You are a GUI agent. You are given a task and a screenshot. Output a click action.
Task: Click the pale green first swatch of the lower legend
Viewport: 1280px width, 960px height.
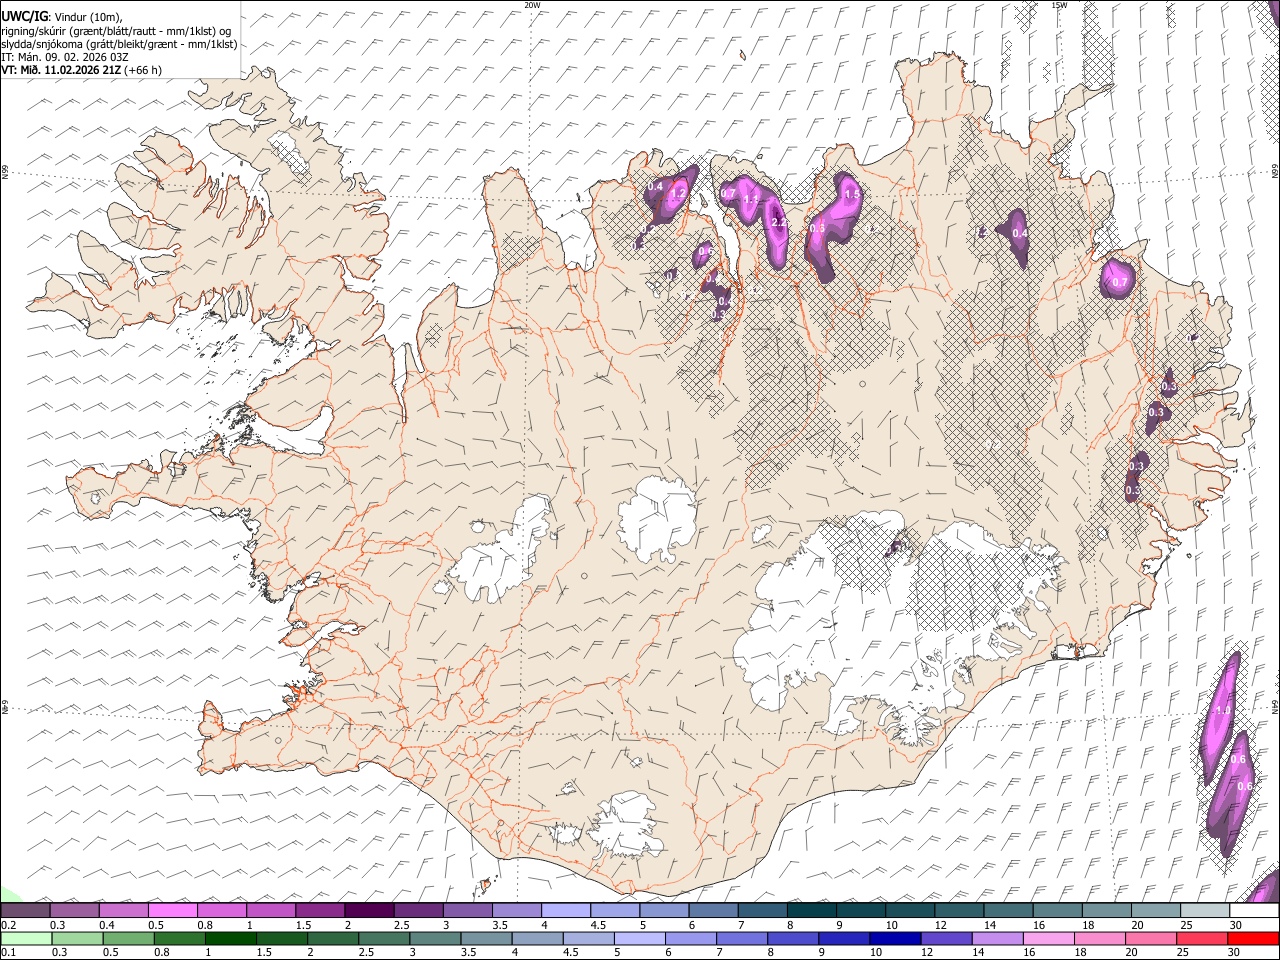(26, 938)
